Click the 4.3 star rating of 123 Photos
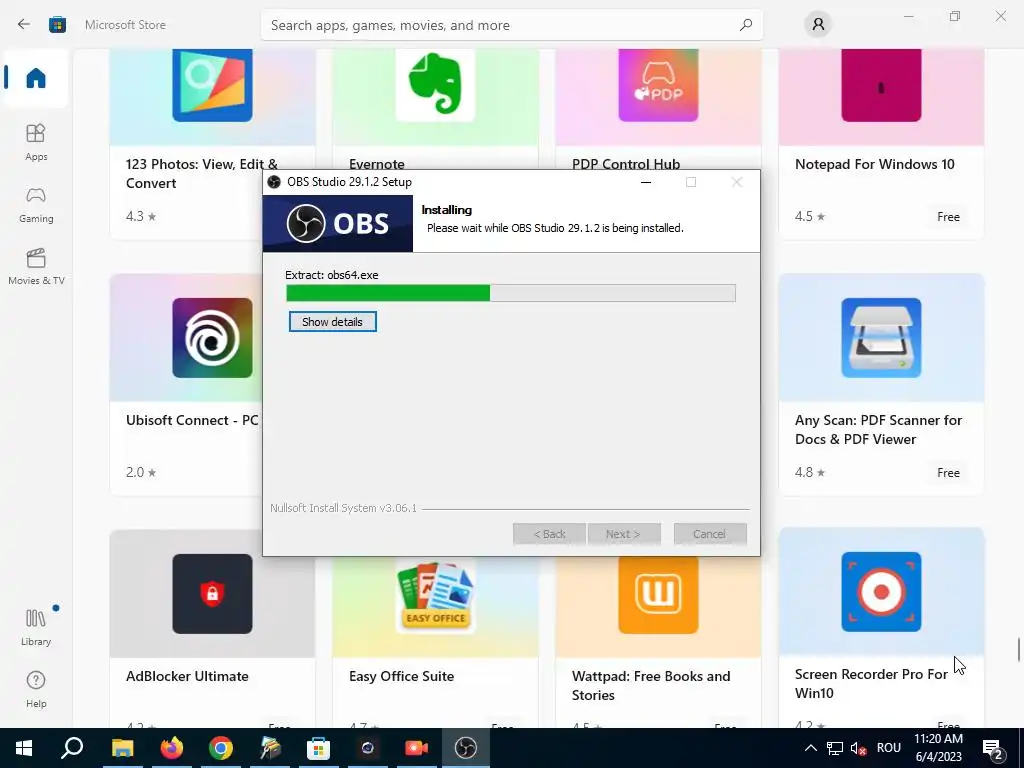Screen dimensions: 1024x768 click(141, 216)
